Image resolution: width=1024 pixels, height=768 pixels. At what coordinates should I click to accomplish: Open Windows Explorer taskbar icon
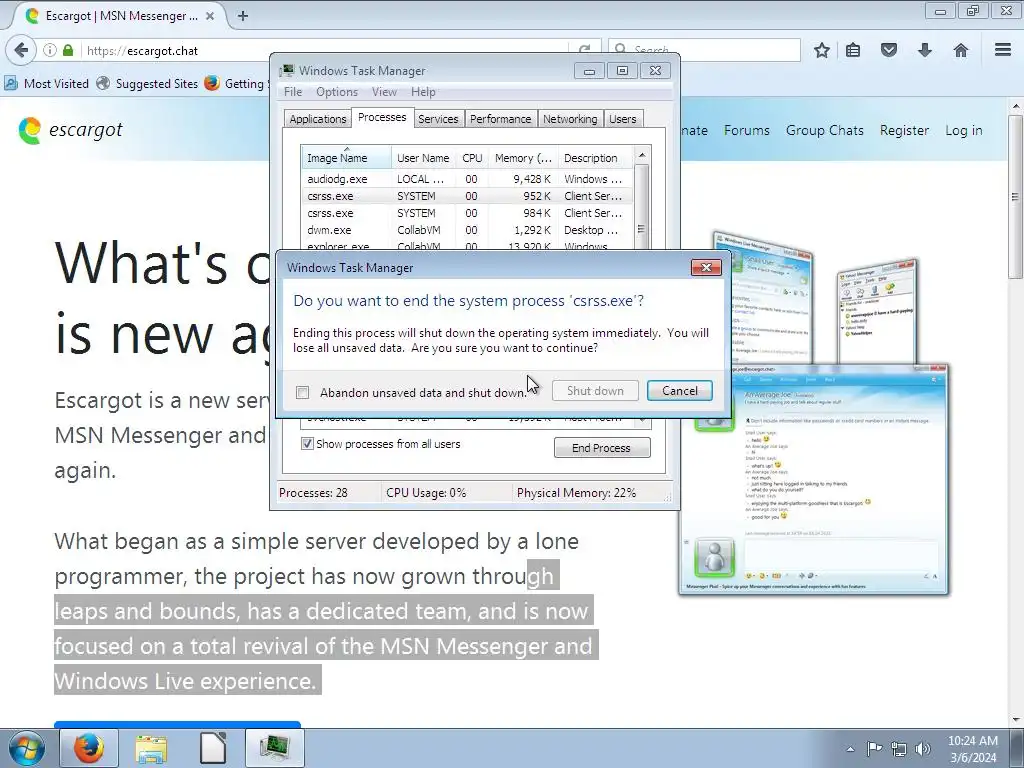[151, 748]
